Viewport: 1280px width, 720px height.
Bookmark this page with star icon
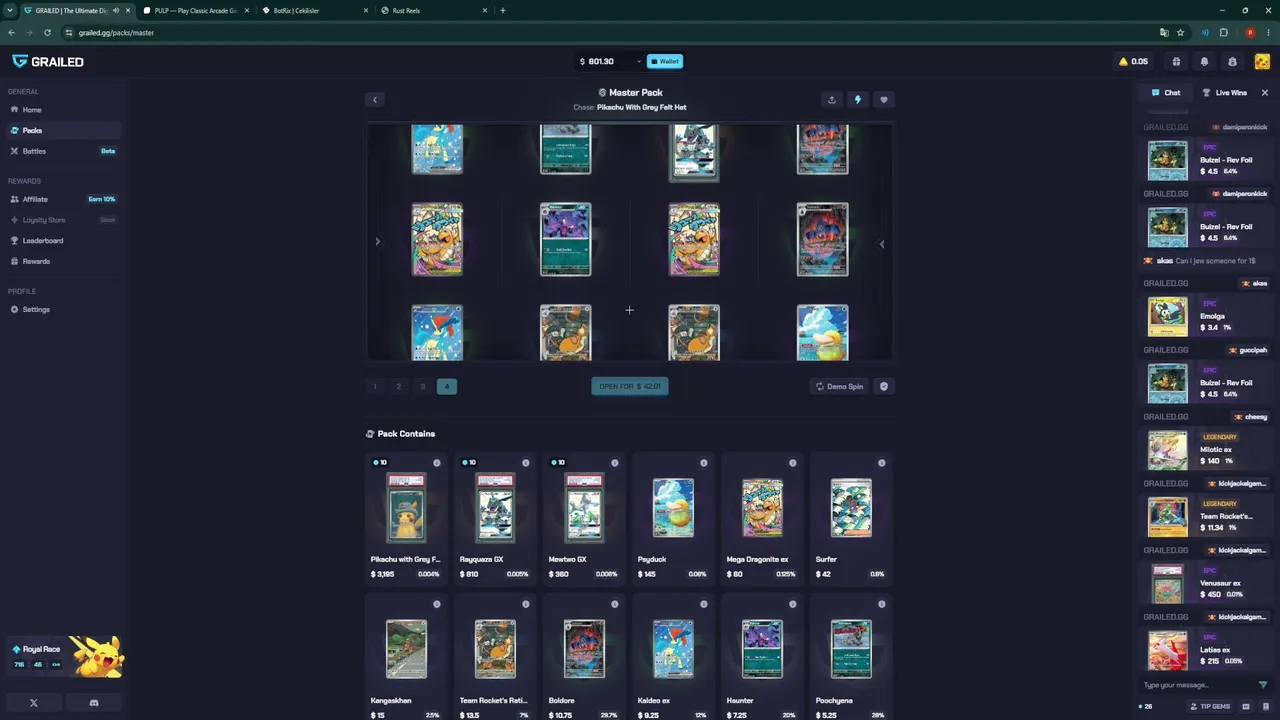(x=1181, y=33)
